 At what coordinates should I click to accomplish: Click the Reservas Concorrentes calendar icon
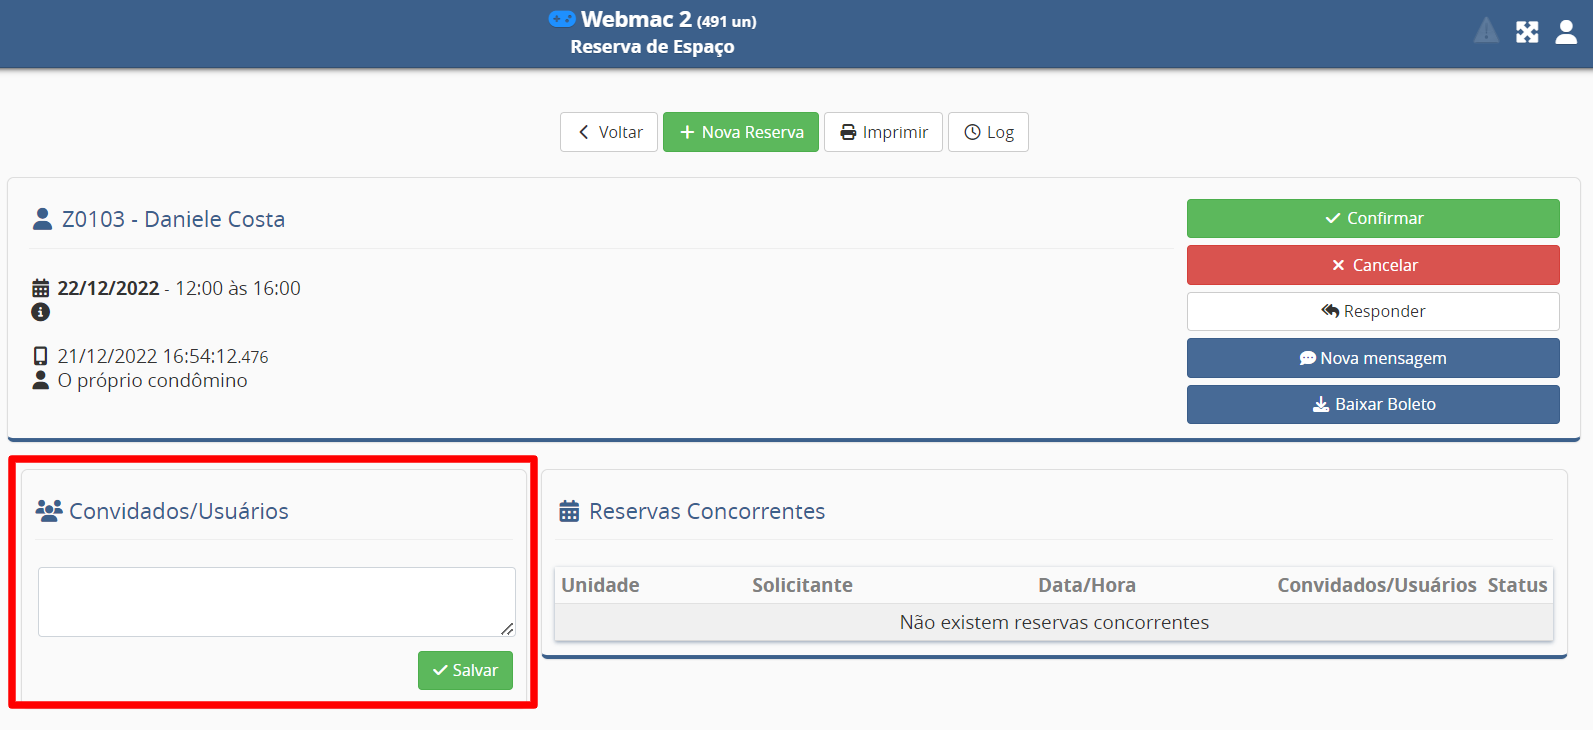click(x=569, y=511)
